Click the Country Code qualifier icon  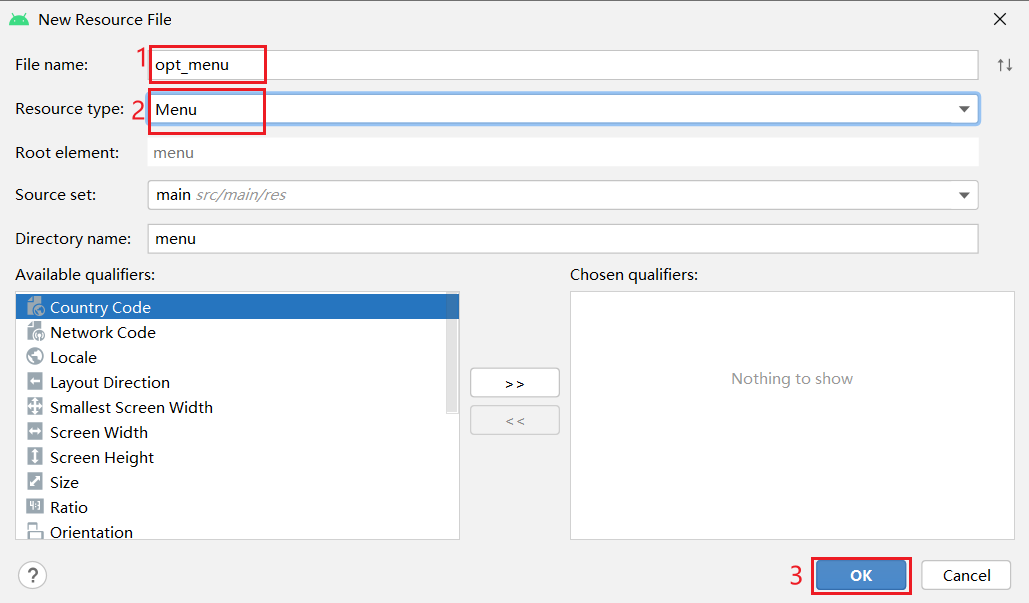[x=35, y=306]
